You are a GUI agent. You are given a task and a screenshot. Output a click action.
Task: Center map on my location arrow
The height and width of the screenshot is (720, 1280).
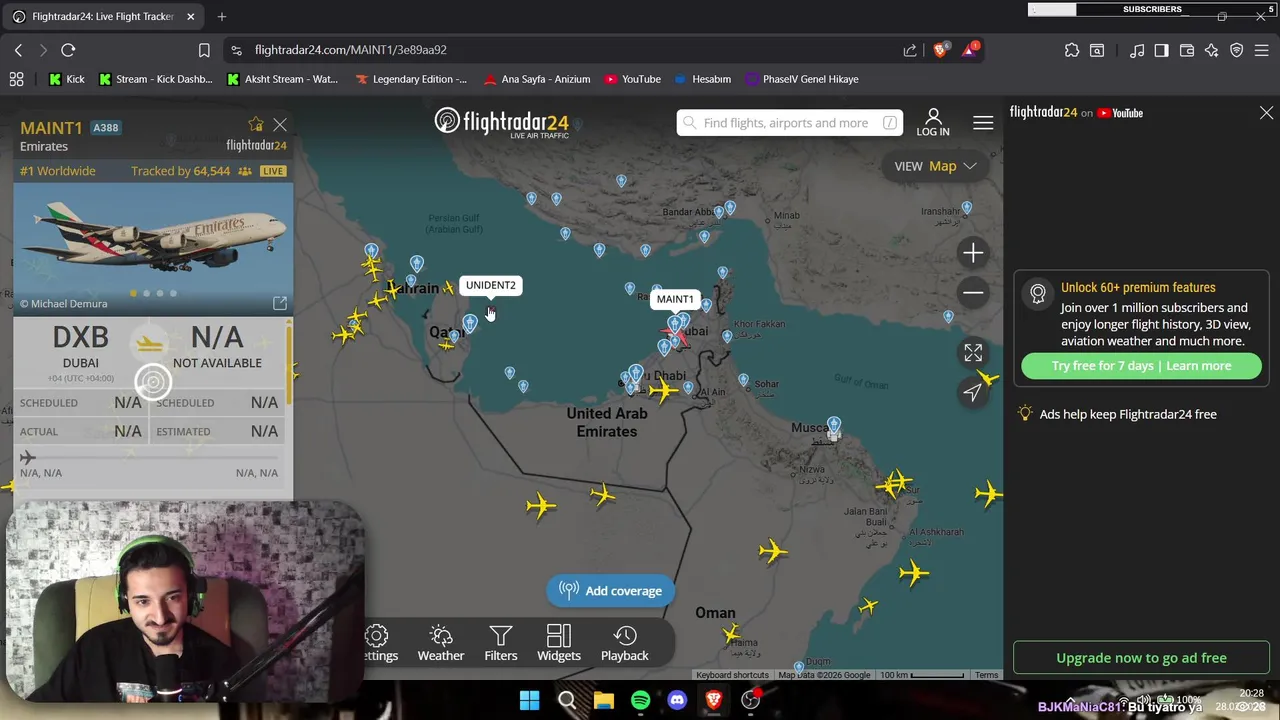click(x=973, y=392)
